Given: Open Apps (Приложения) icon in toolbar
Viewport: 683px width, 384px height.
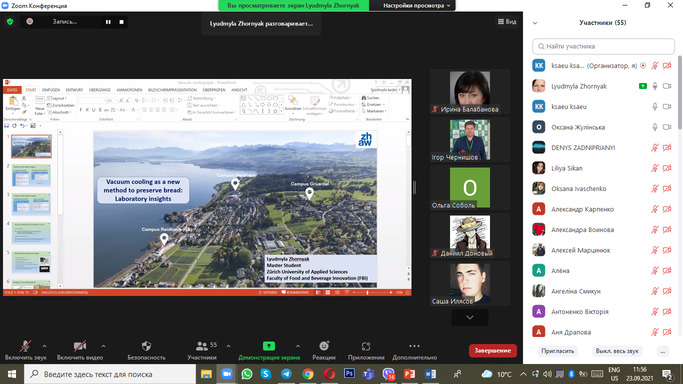Looking at the screenshot, I should point(366,346).
